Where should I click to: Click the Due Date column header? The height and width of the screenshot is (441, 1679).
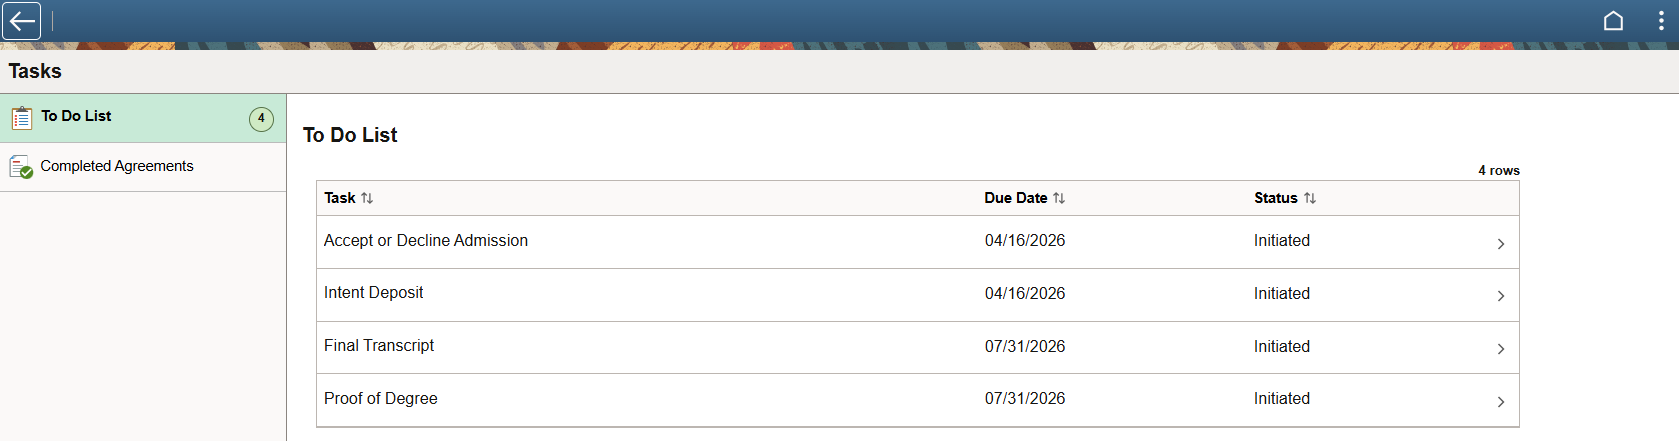pos(1015,198)
